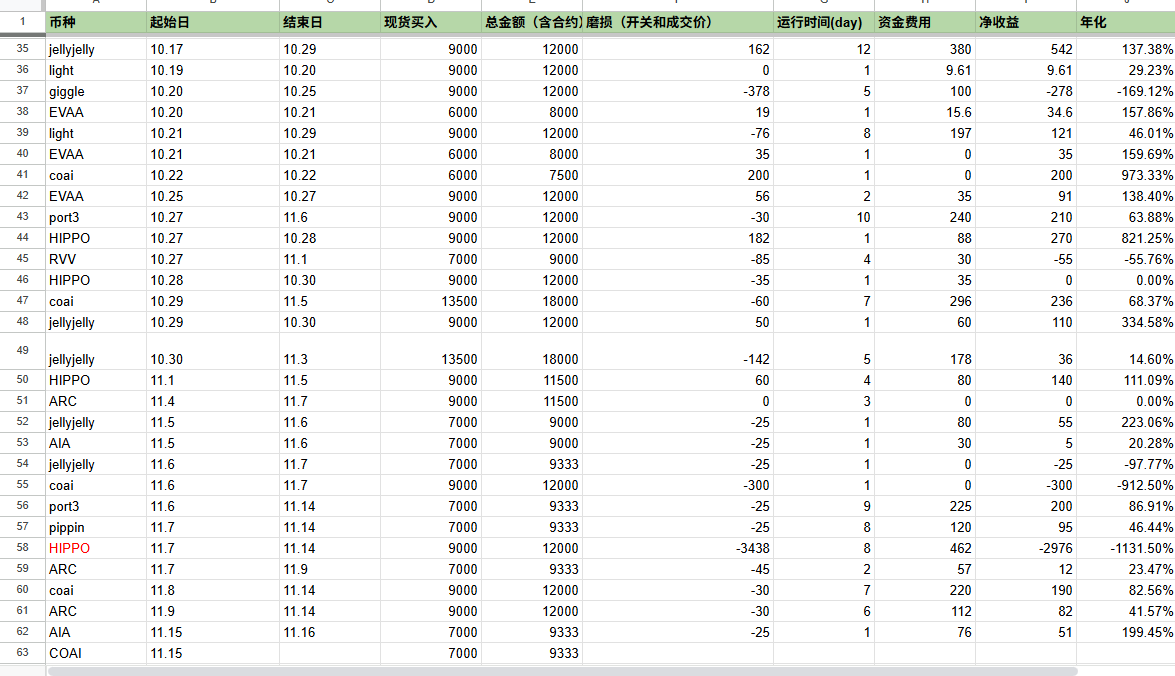This screenshot has height=676, width=1175.
Task: Select the 111.09% annualized cell
Action: 1126,380
